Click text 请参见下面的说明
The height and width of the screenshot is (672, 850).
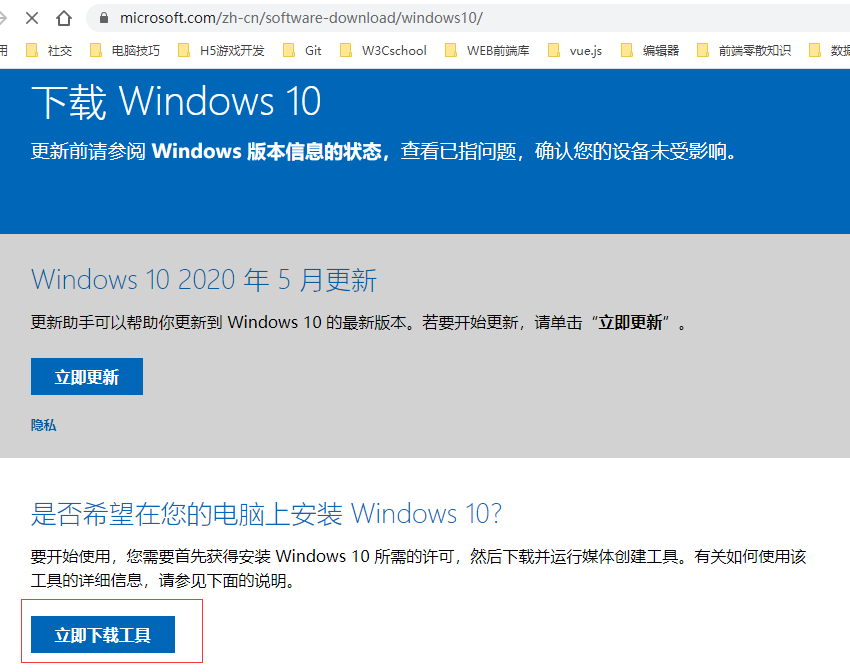coord(222,581)
